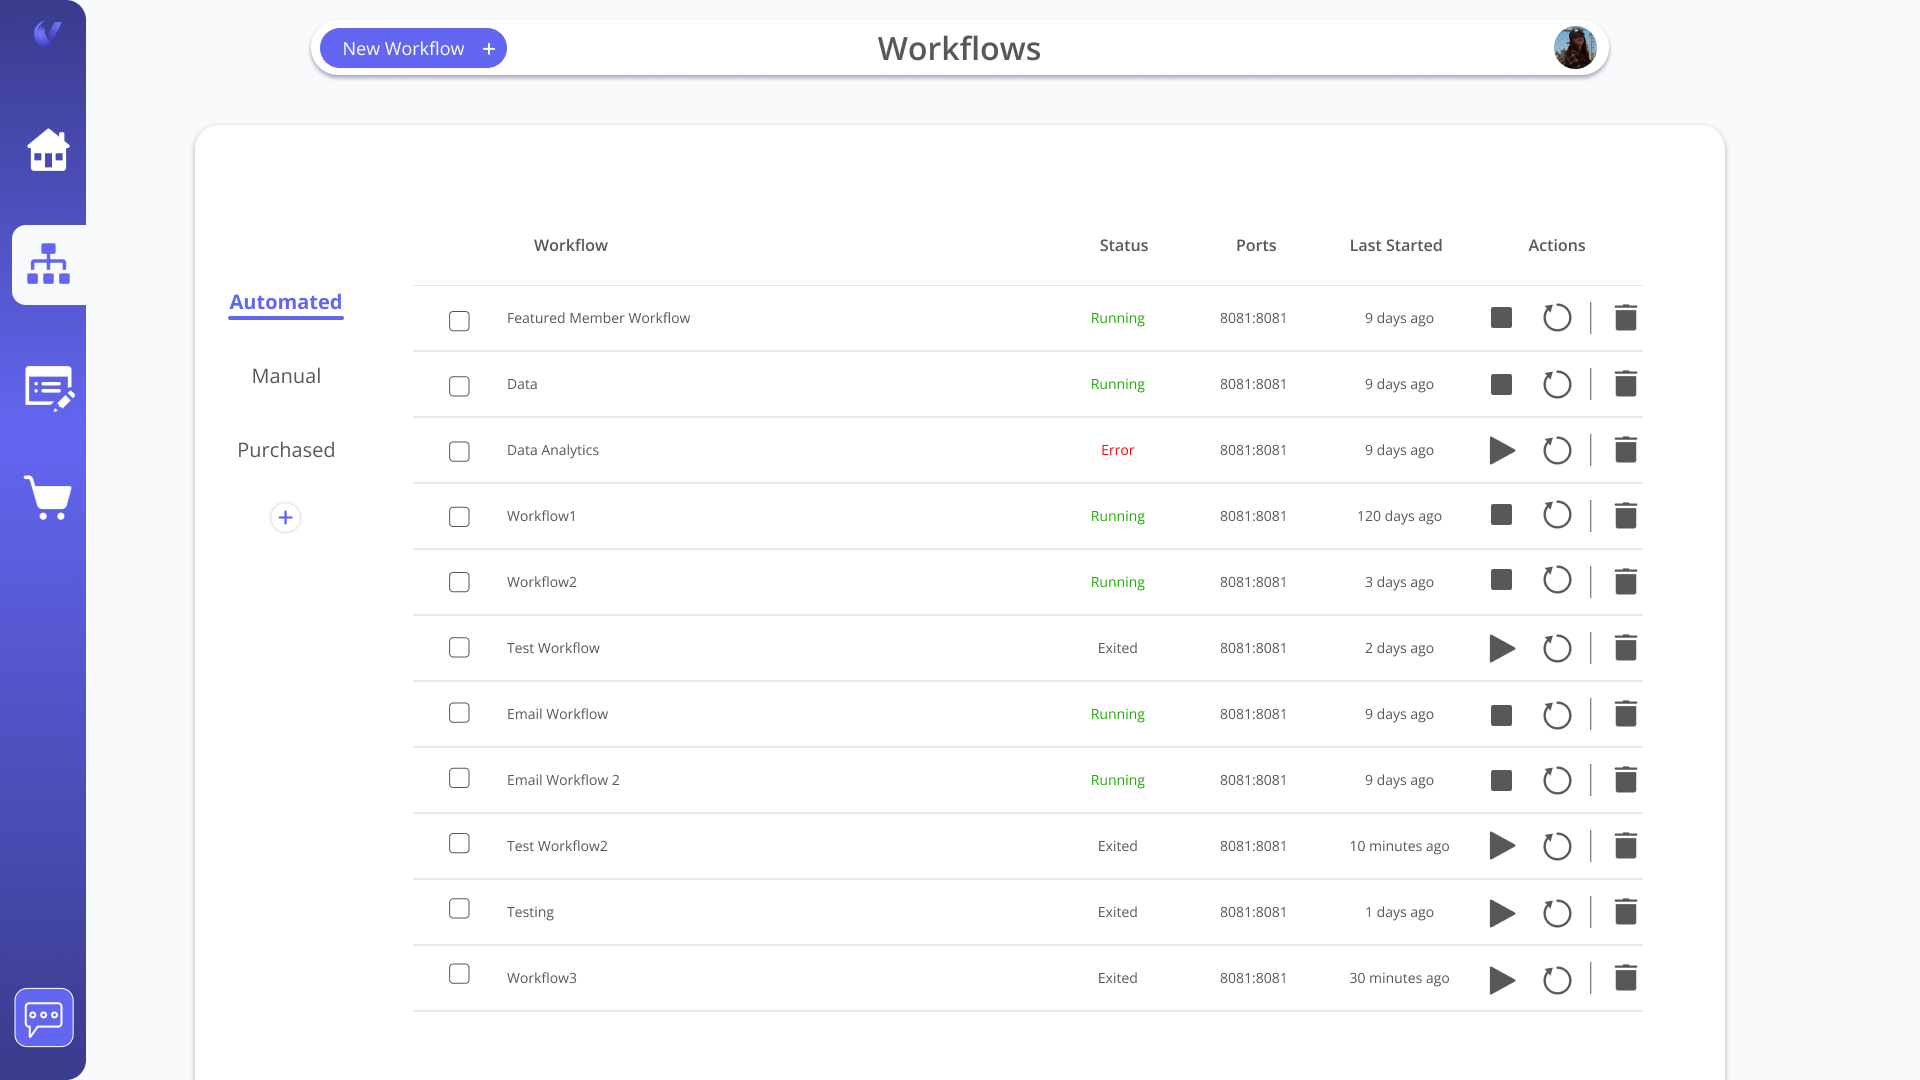Select the Workflow3 checkbox

pyautogui.click(x=459, y=974)
